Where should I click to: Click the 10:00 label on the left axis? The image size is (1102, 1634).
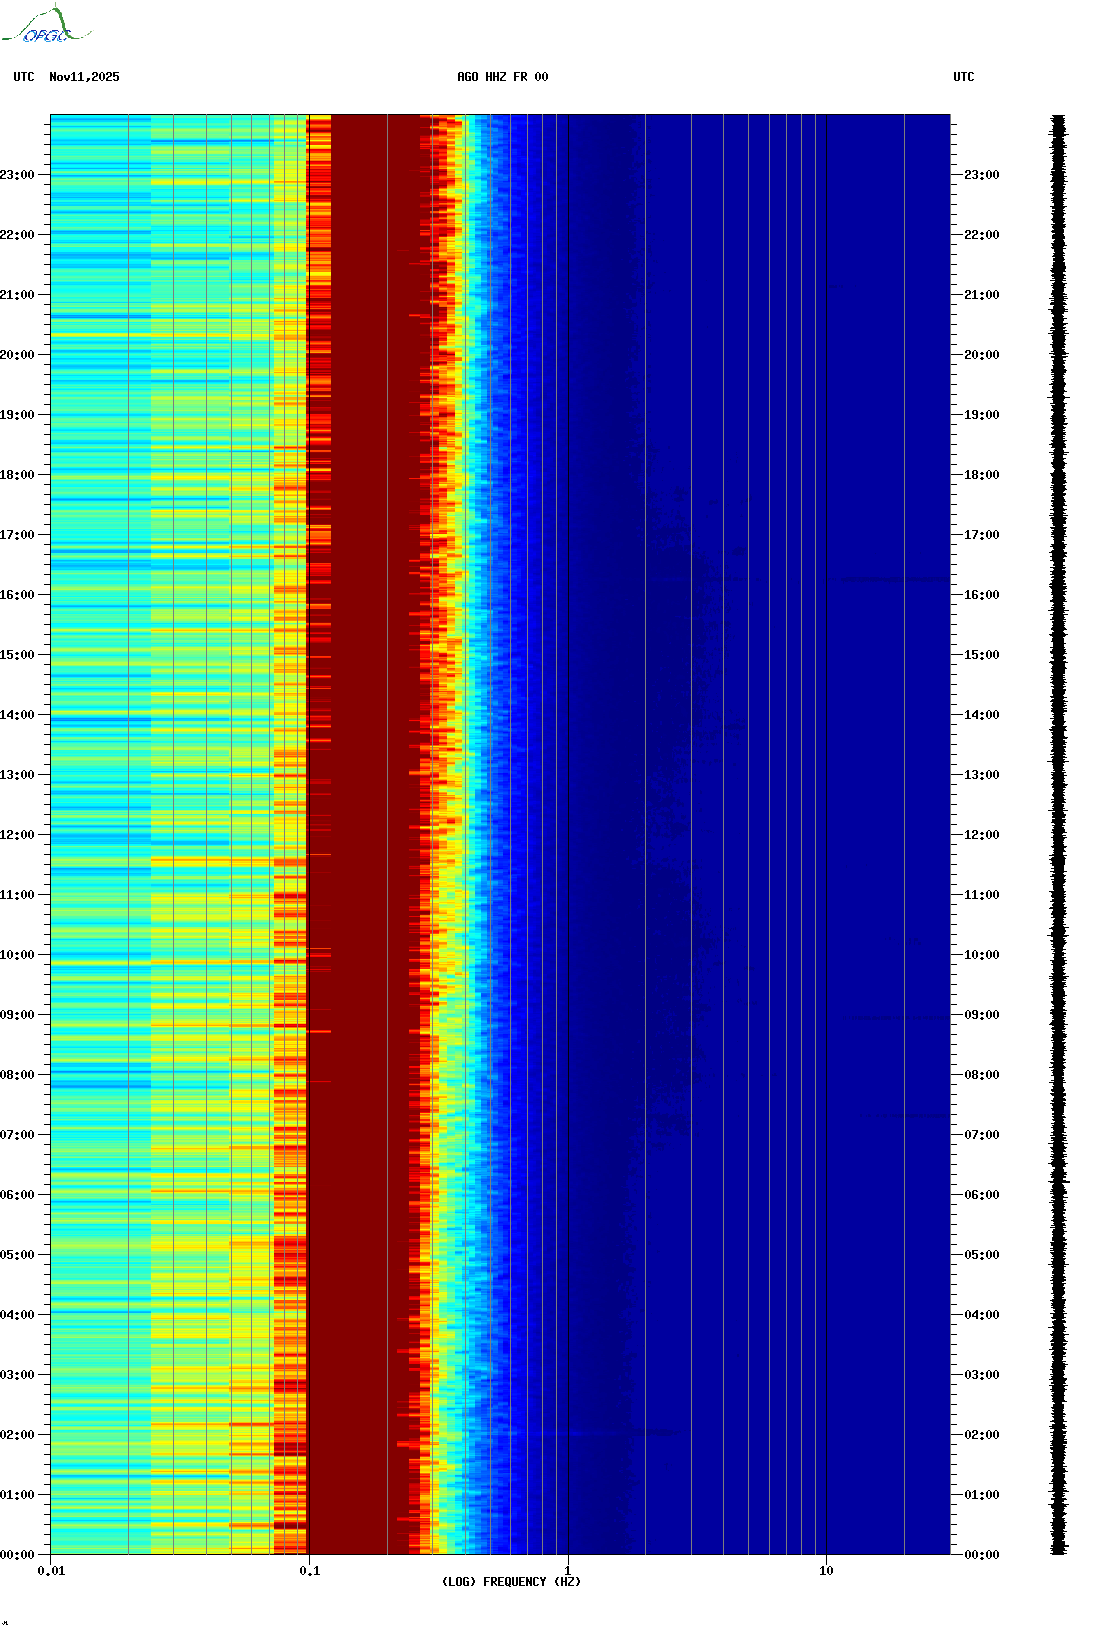point(17,955)
